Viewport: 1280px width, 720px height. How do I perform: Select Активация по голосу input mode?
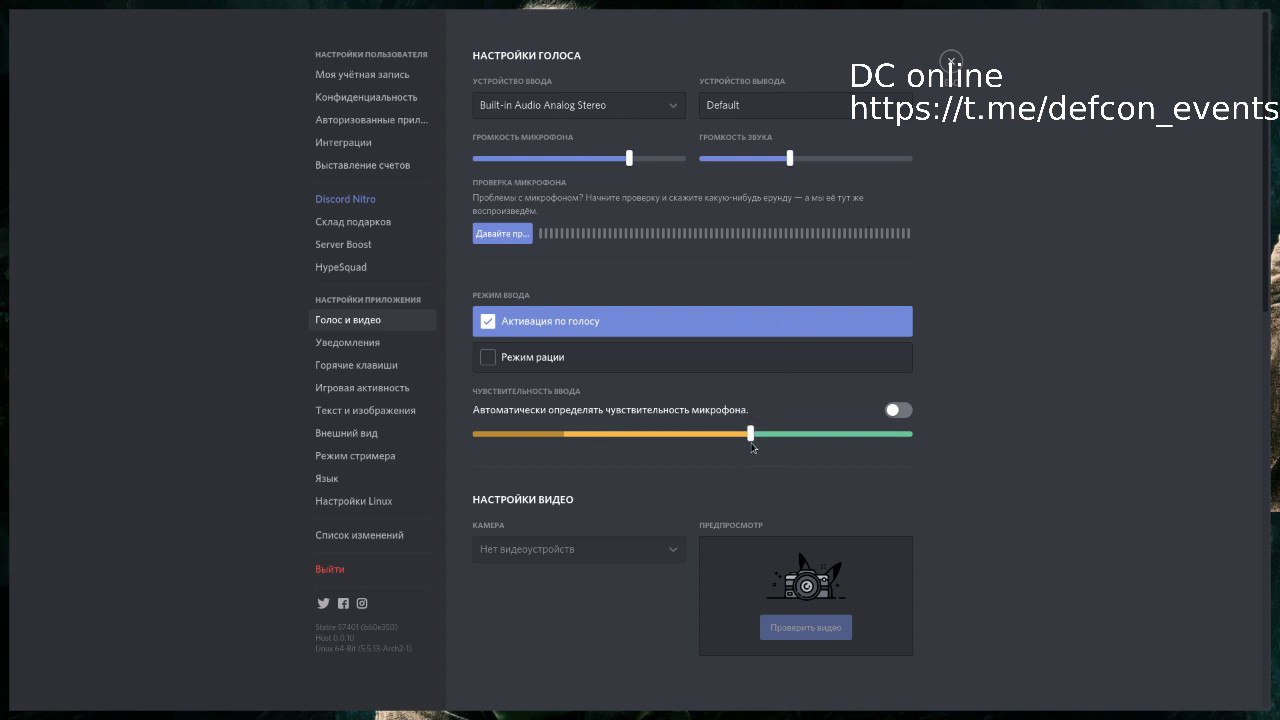(692, 321)
